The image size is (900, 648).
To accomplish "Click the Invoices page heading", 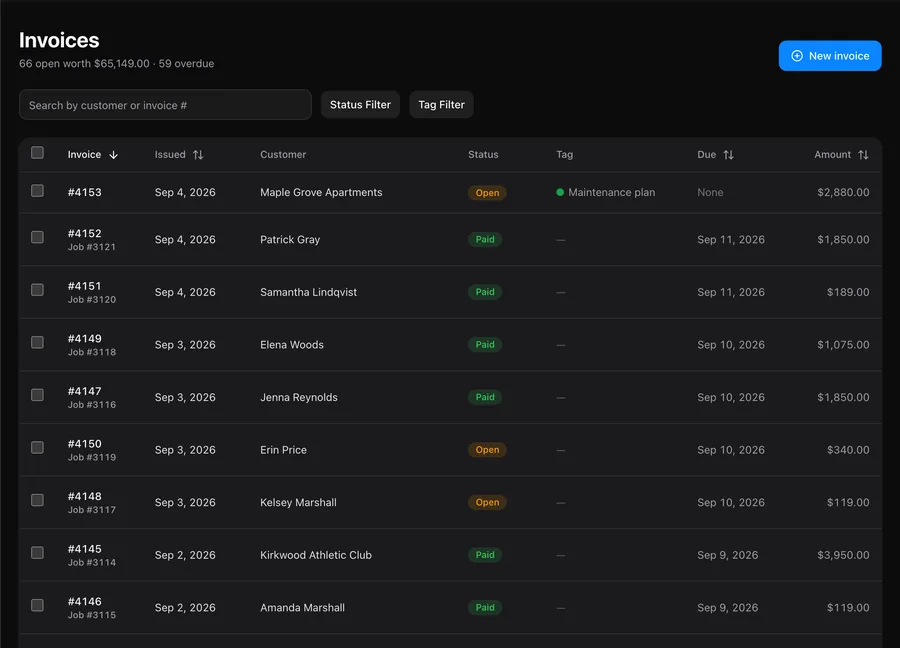I will coord(59,40).
